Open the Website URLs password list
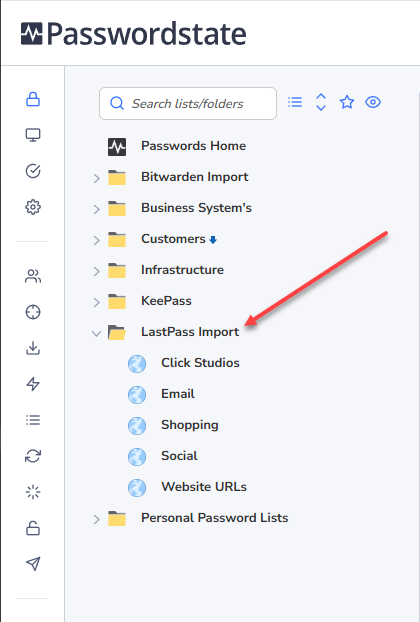This screenshot has width=420, height=622. [204, 487]
